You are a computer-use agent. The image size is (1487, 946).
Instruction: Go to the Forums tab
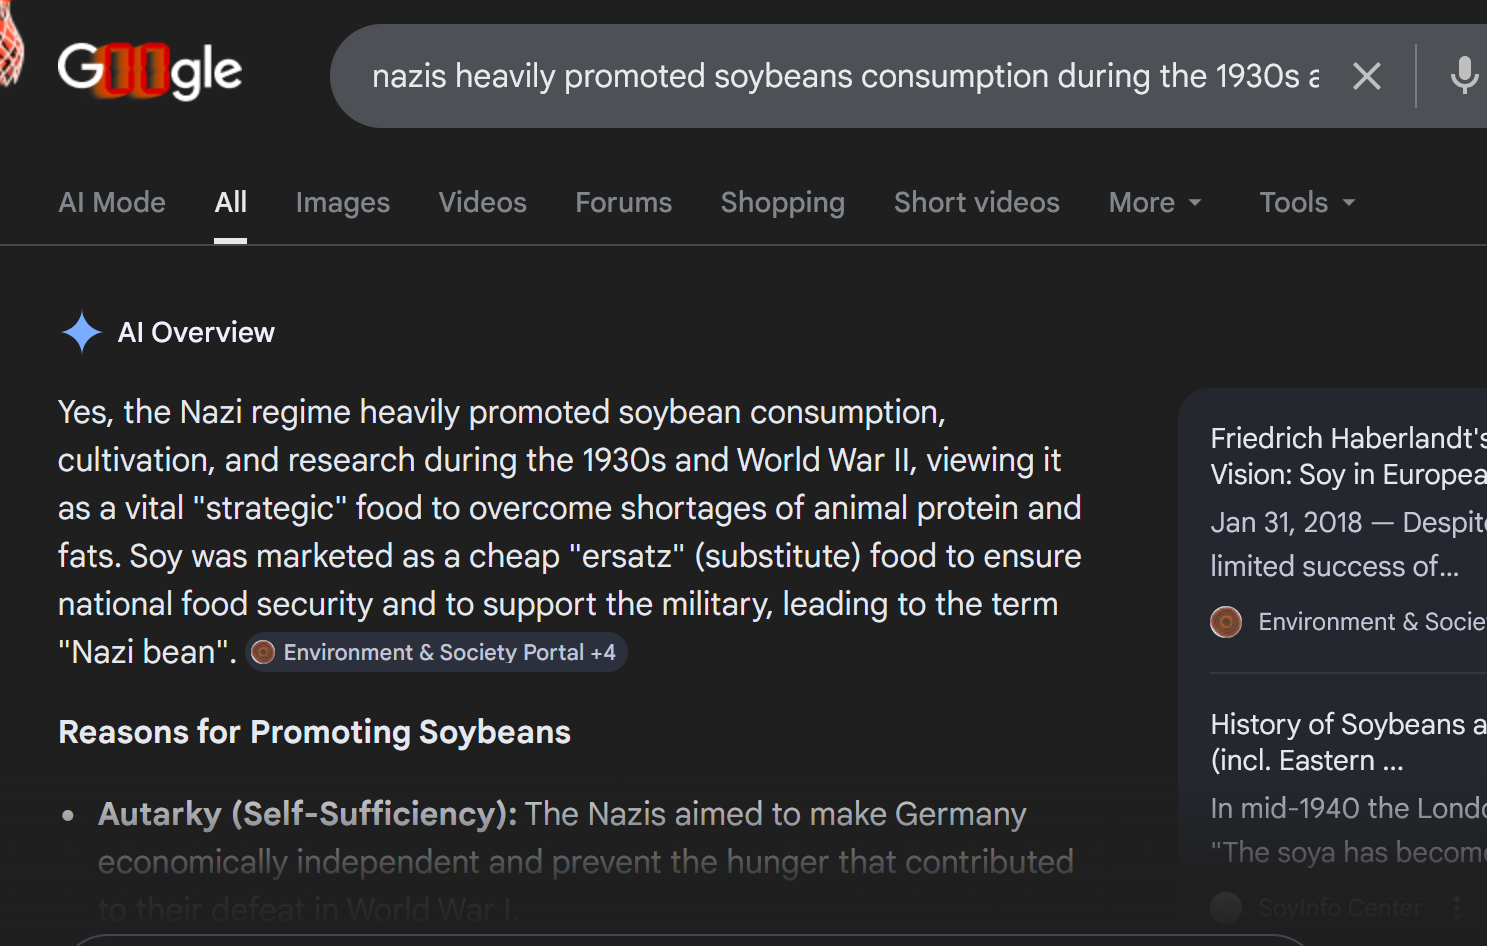[x=623, y=203]
